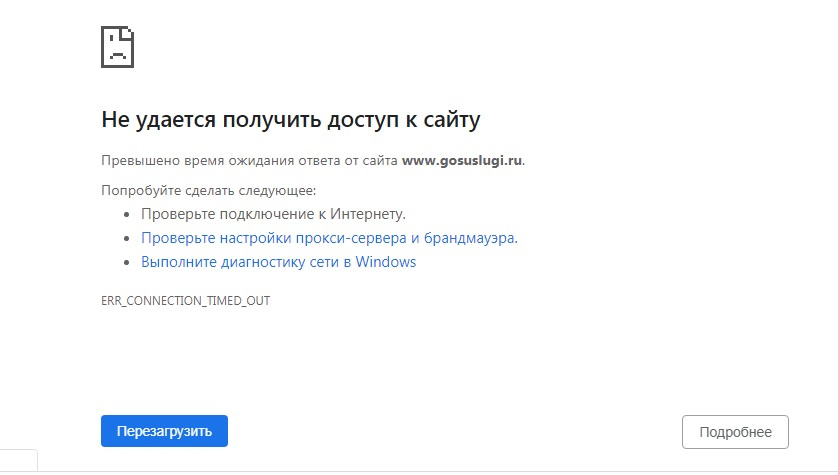This screenshot has height=475, width=838.
Task: Click the text Проверьте подключение к Интернету
Action: tap(273, 214)
